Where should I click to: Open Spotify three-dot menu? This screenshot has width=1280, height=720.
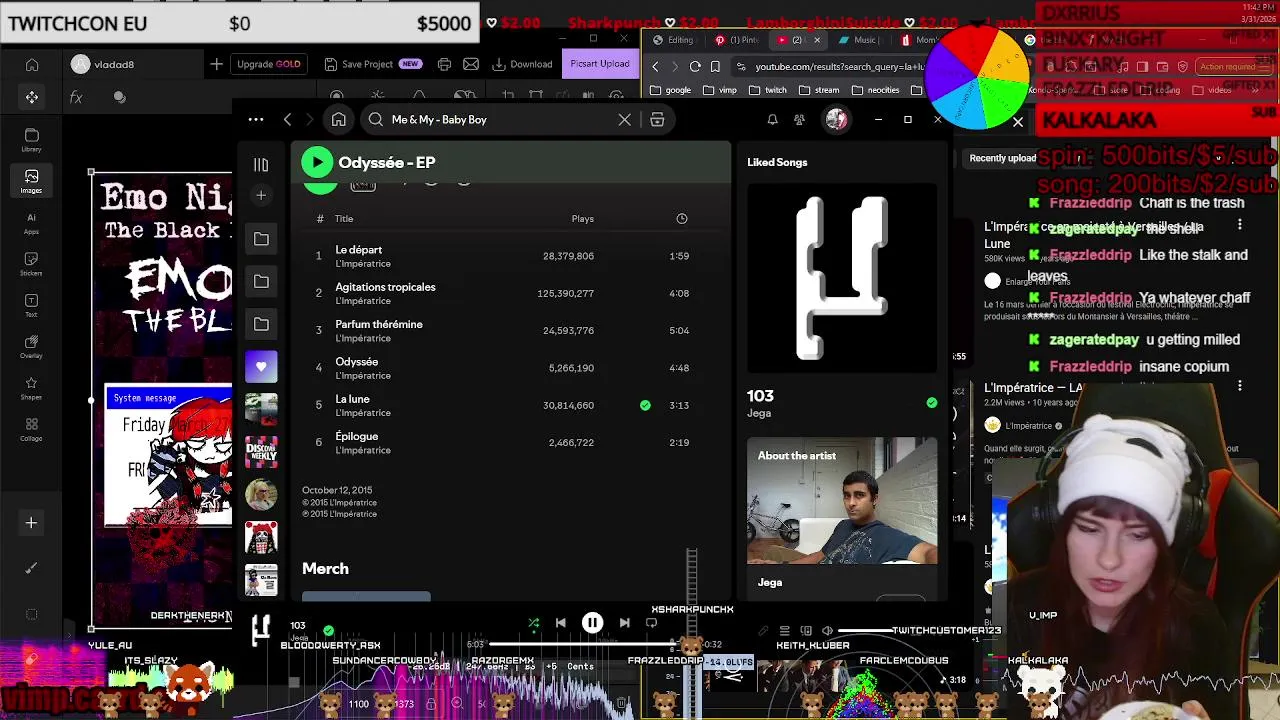point(256,119)
